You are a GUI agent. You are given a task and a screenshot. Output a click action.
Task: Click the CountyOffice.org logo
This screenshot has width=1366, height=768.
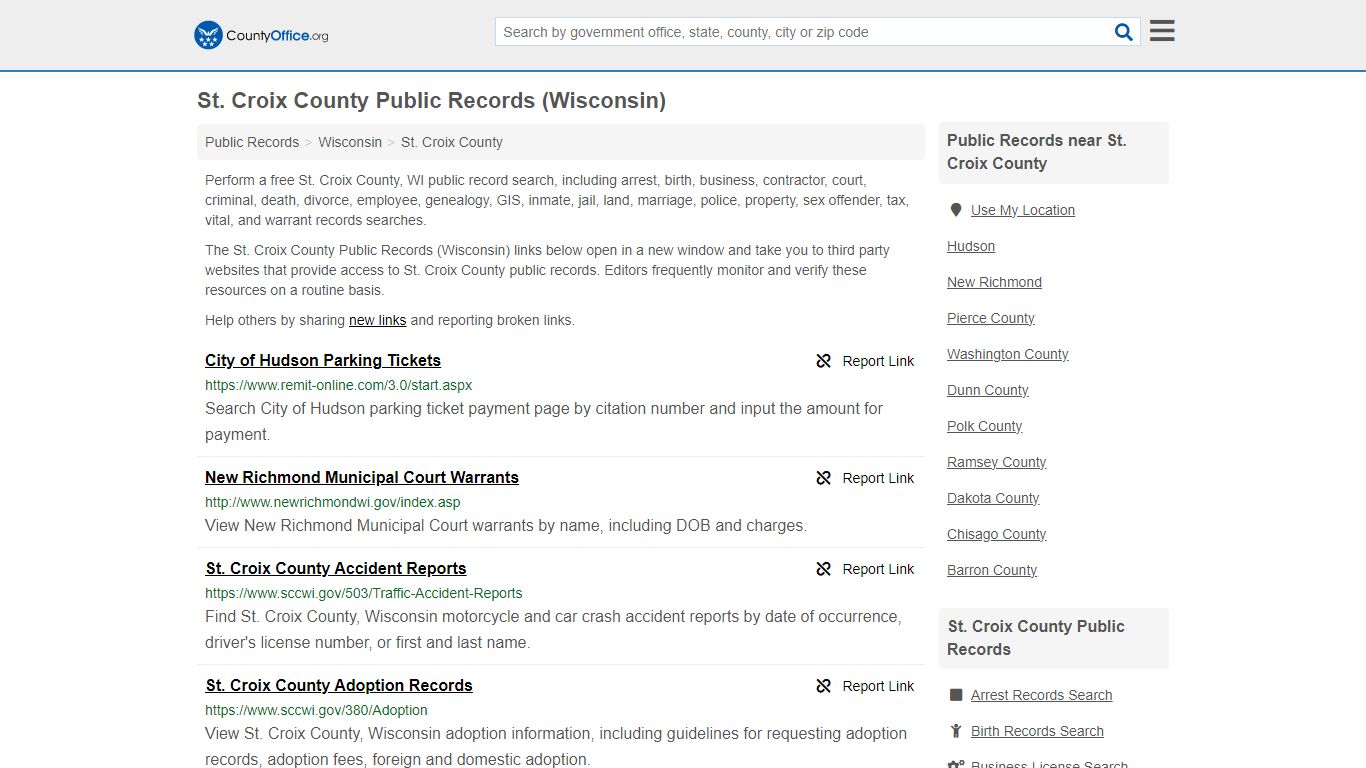tap(261, 35)
